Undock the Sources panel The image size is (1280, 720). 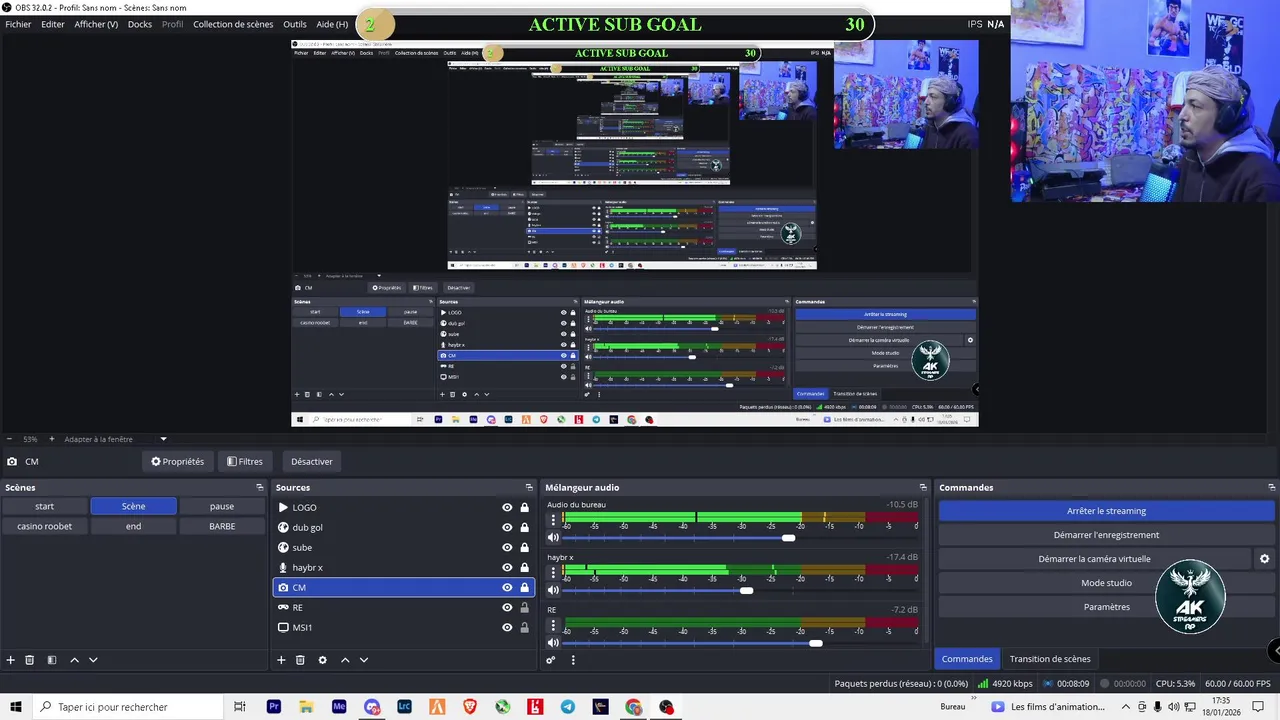pos(529,488)
